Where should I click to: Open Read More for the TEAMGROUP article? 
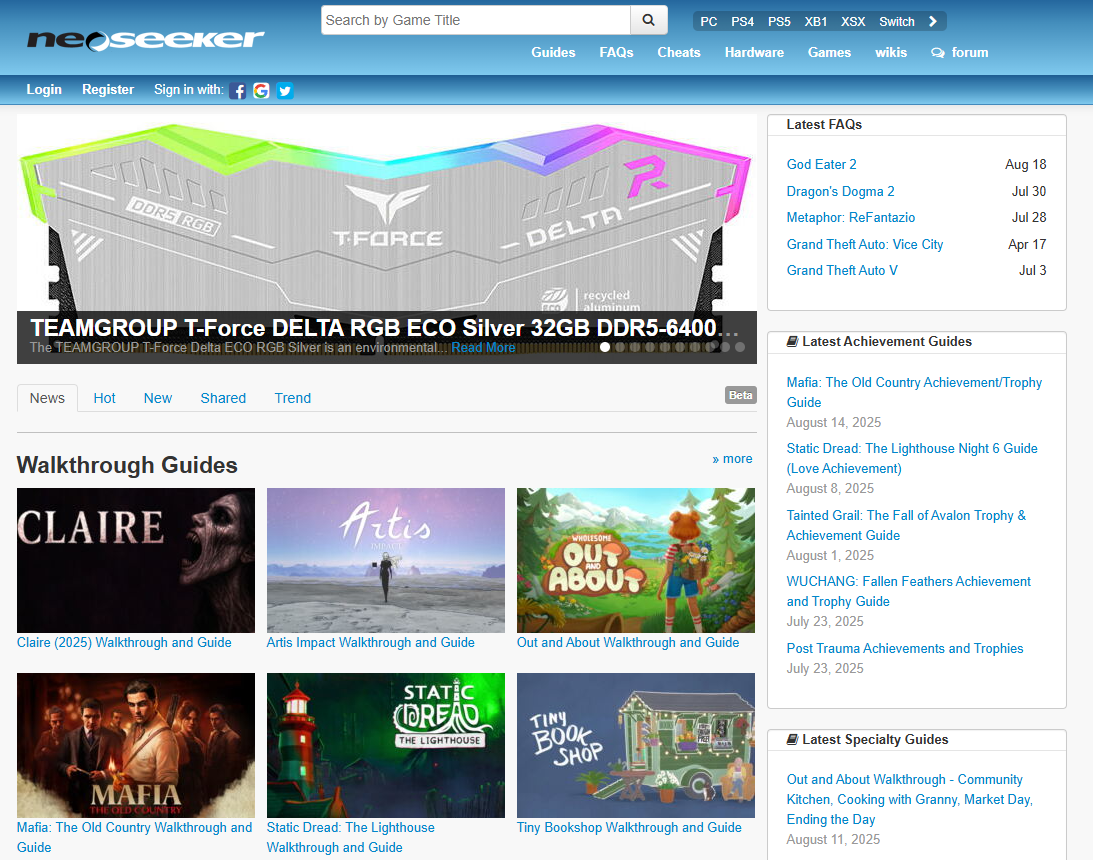483,347
